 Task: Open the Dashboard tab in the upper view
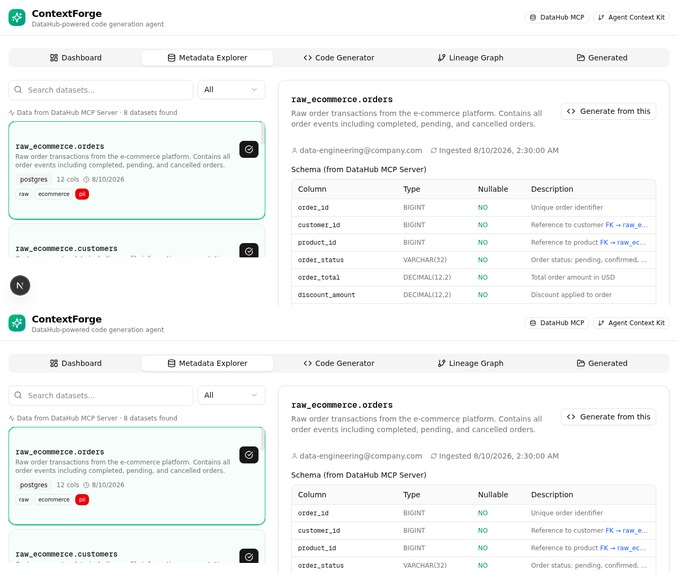(x=76, y=58)
